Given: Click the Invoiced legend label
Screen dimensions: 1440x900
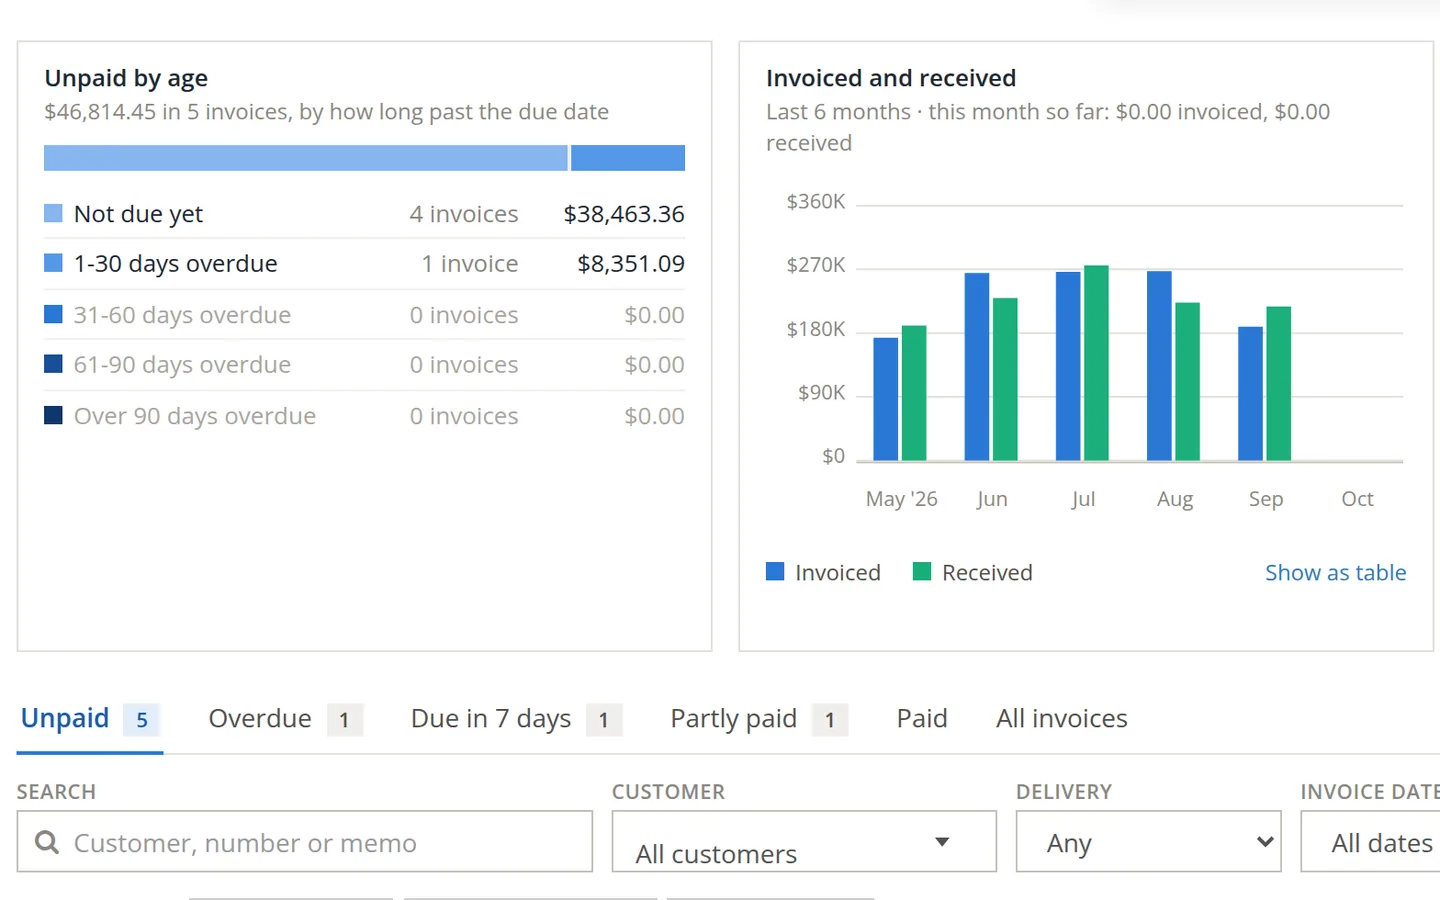Looking at the screenshot, I should pyautogui.click(x=838, y=572).
